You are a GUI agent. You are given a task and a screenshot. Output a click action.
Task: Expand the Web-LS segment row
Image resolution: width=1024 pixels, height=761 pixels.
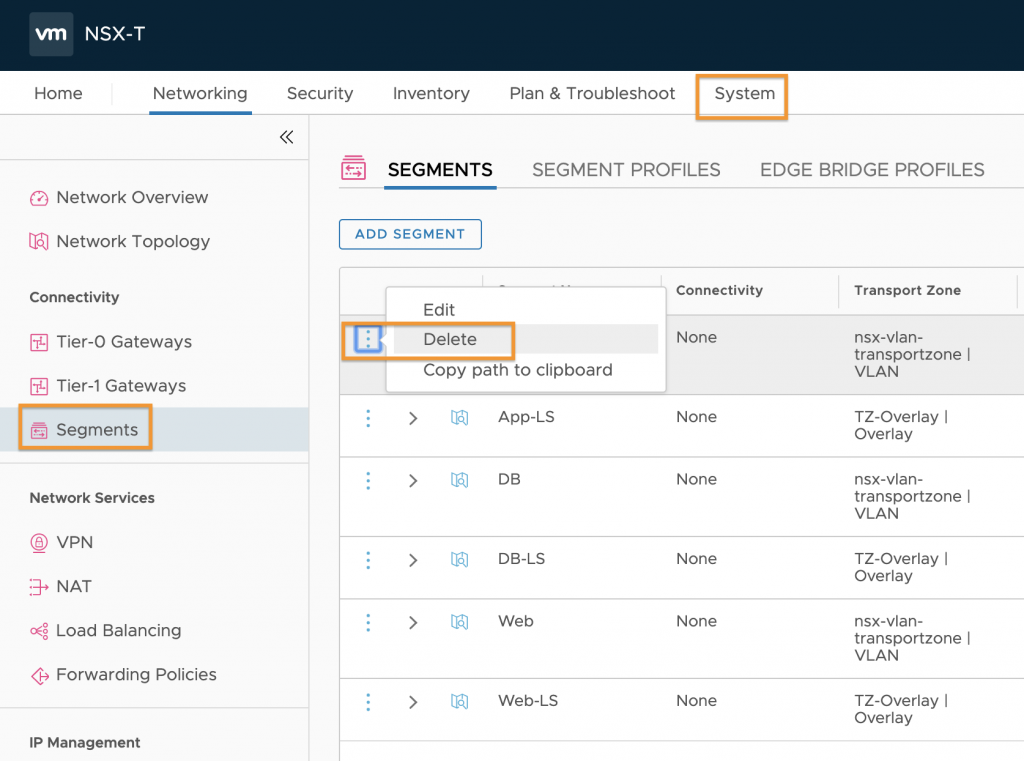[413, 702]
